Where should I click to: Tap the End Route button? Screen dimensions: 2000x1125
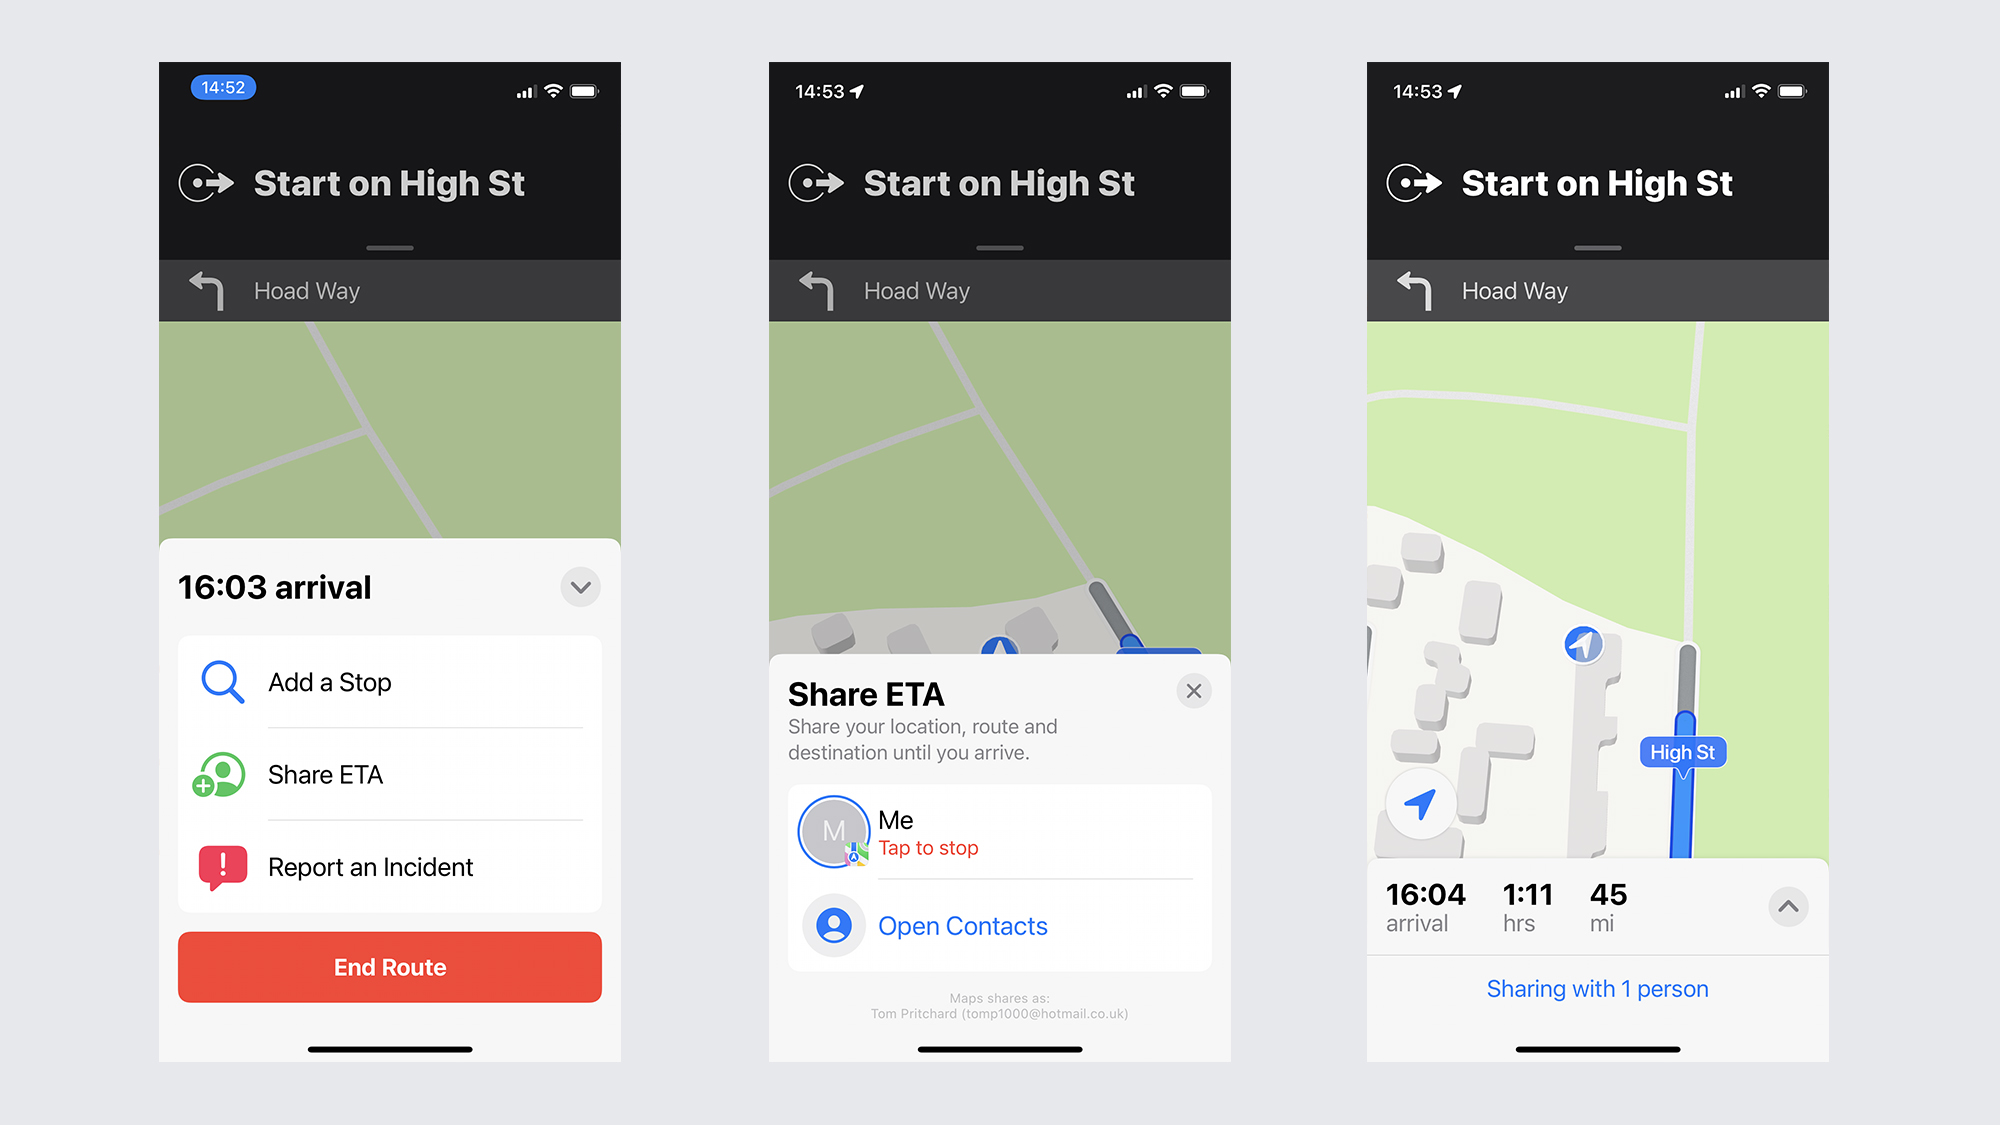pos(389,967)
